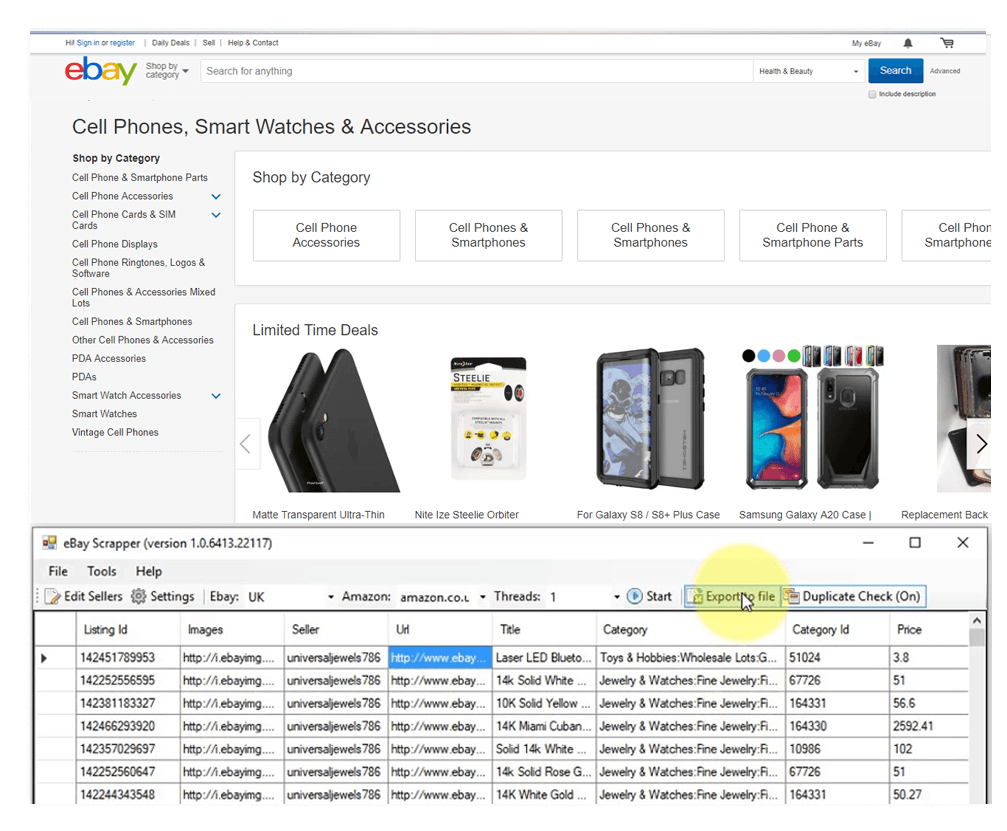This screenshot has width=1007, height=831.
Task: Open Nite Ize Steelie Orbiter thumbnail
Action: [488, 419]
